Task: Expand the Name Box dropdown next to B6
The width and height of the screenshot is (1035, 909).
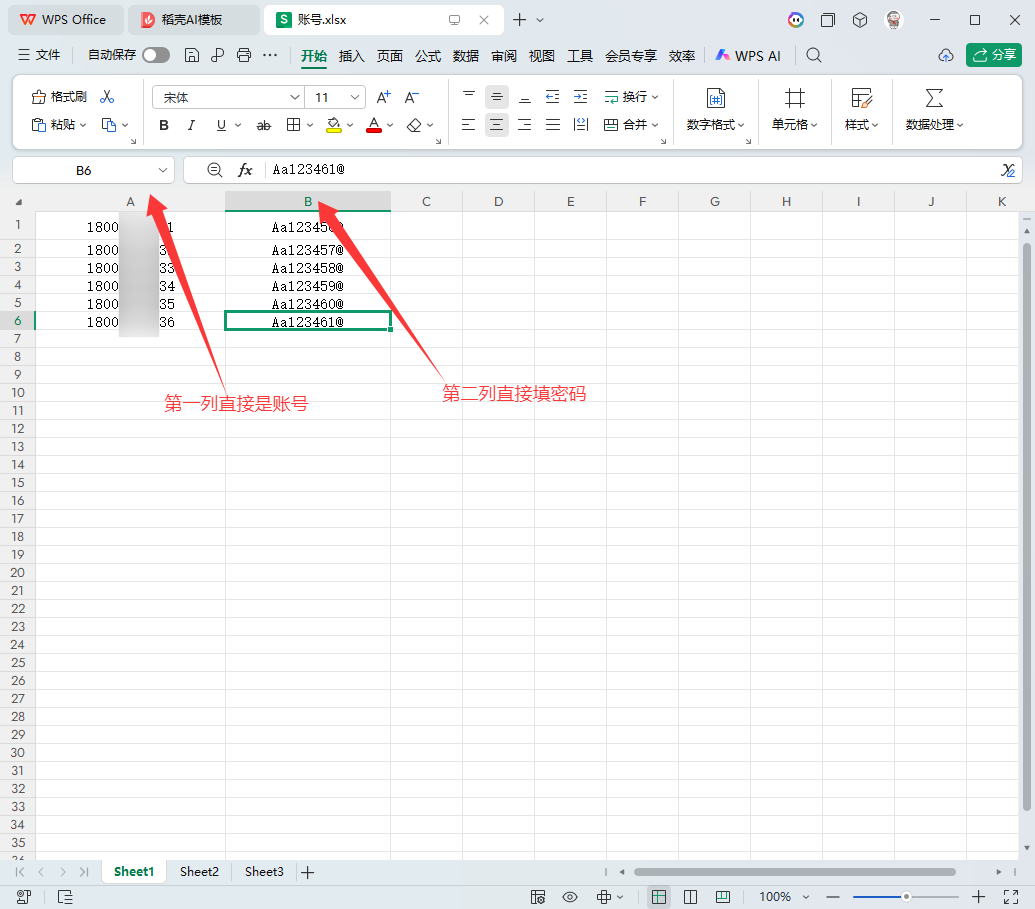Action: point(162,170)
